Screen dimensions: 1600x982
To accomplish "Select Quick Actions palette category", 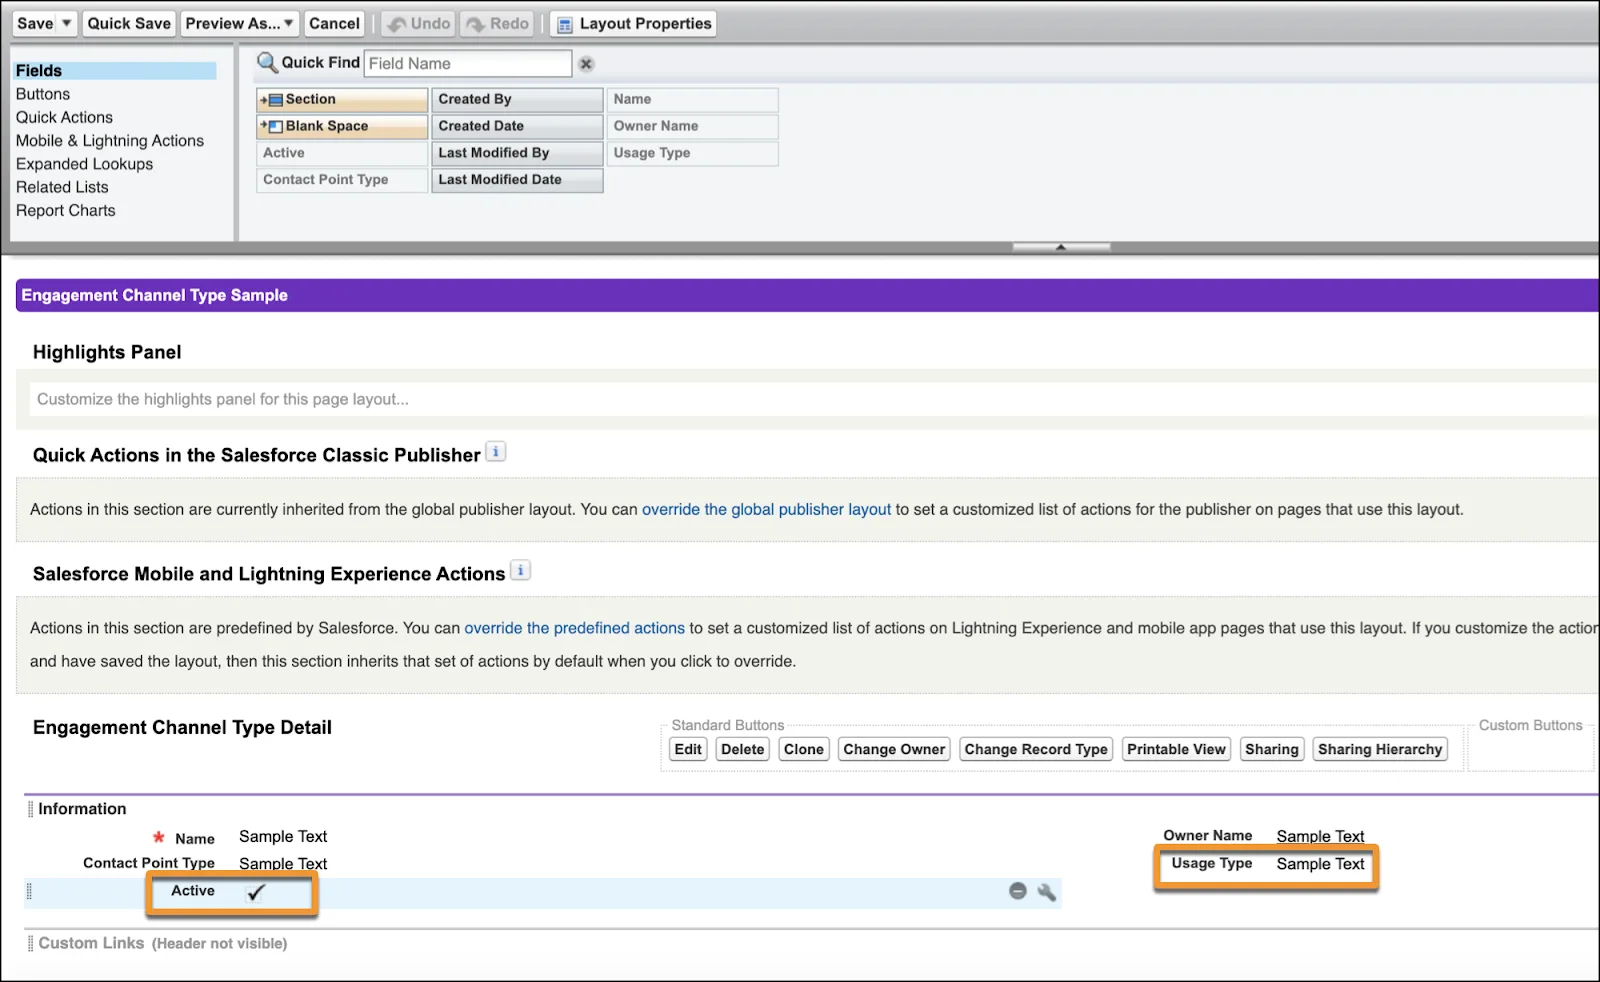I will 64,117.
